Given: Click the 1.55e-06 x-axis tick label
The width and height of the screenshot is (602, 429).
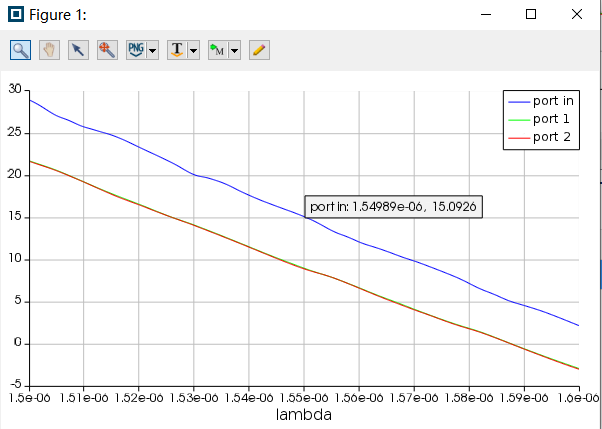Looking at the screenshot, I should (304, 398).
